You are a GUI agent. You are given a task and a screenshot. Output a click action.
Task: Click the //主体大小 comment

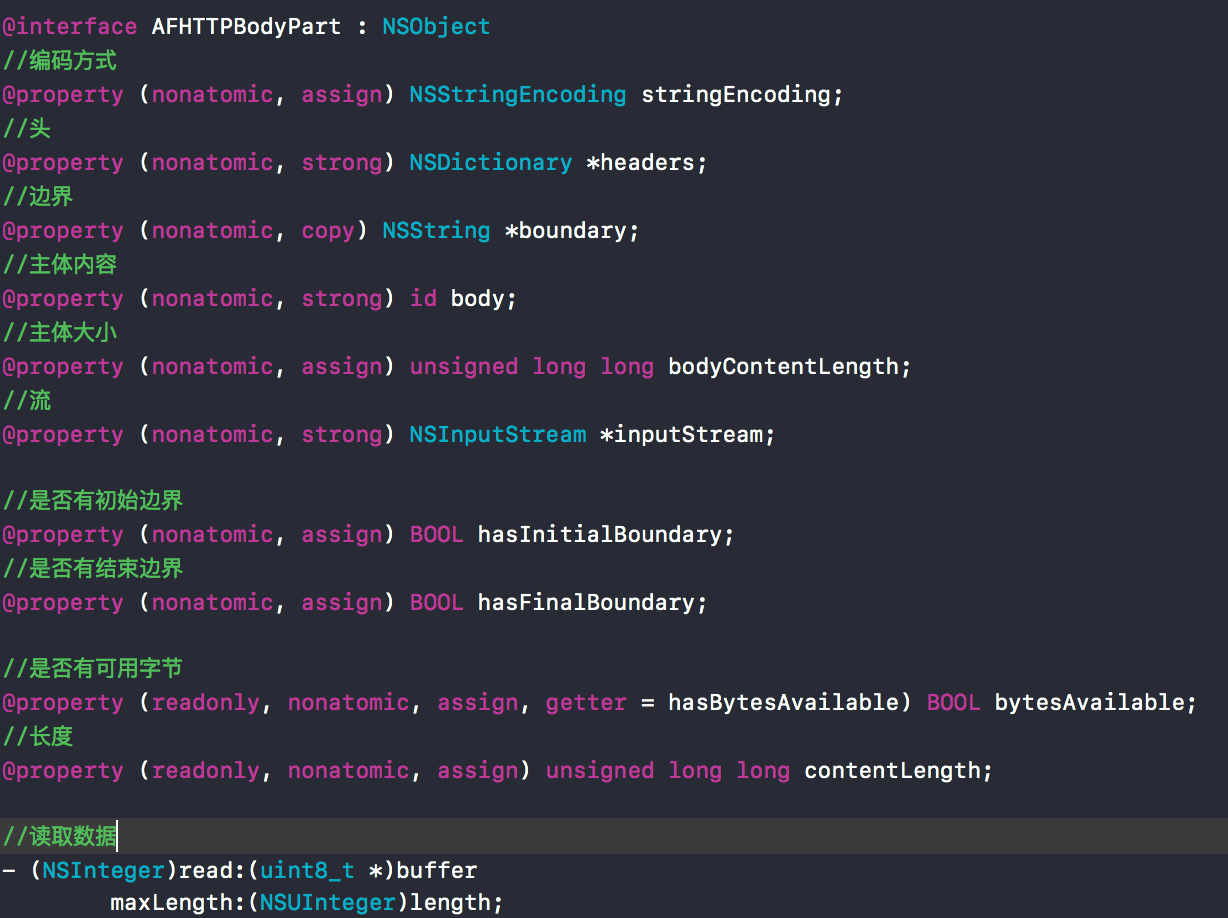59,332
